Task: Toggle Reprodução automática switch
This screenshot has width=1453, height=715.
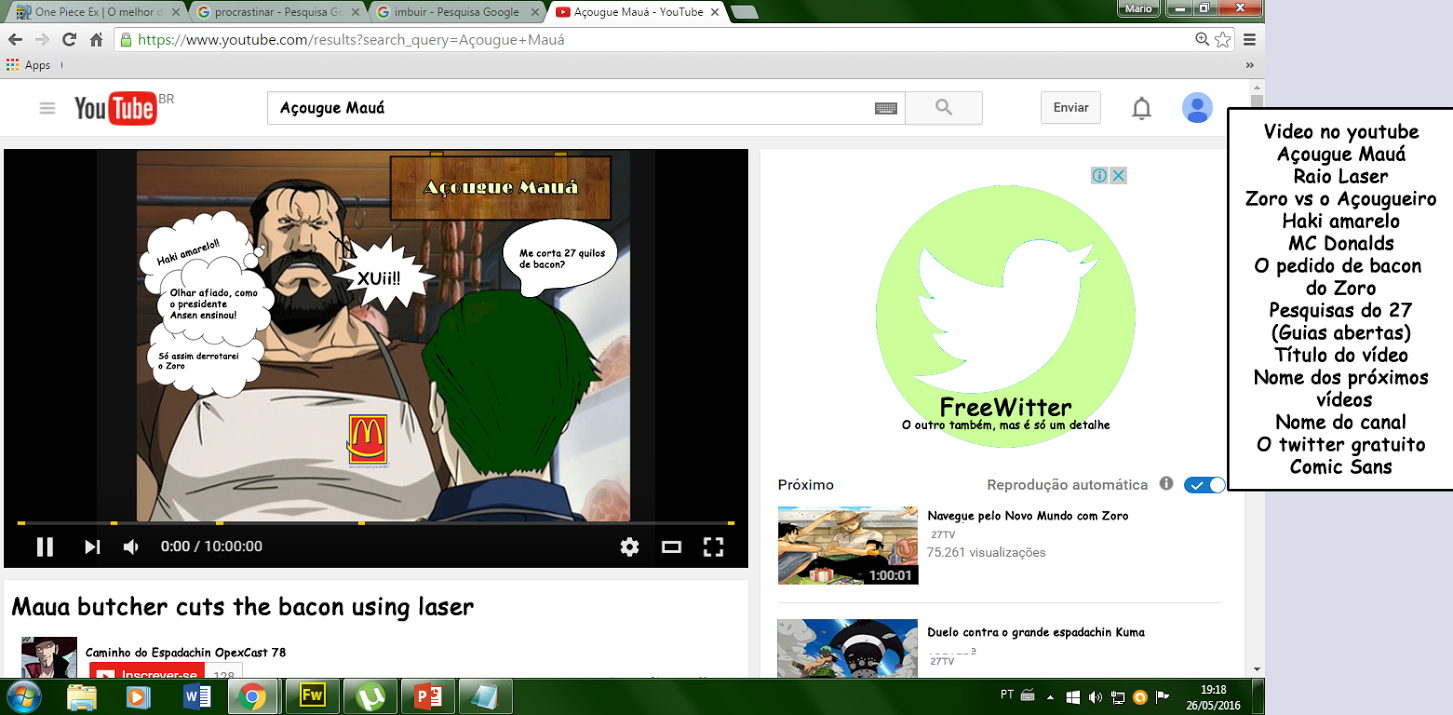Action: click(1204, 485)
